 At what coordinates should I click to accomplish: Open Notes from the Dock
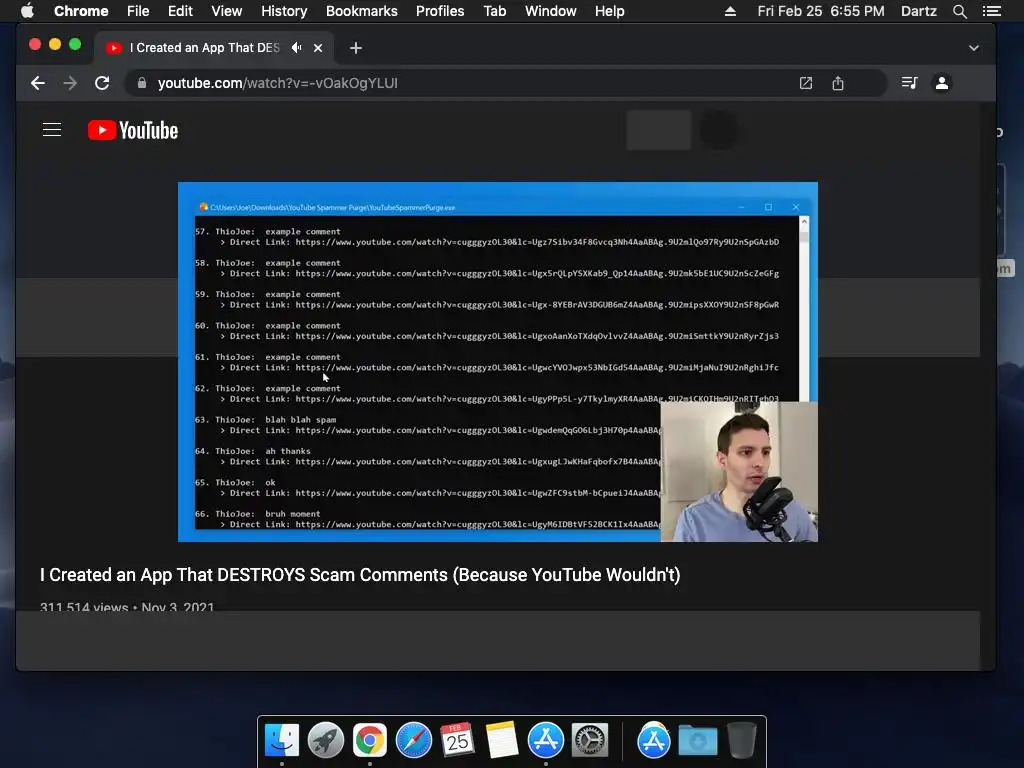[502, 740]
